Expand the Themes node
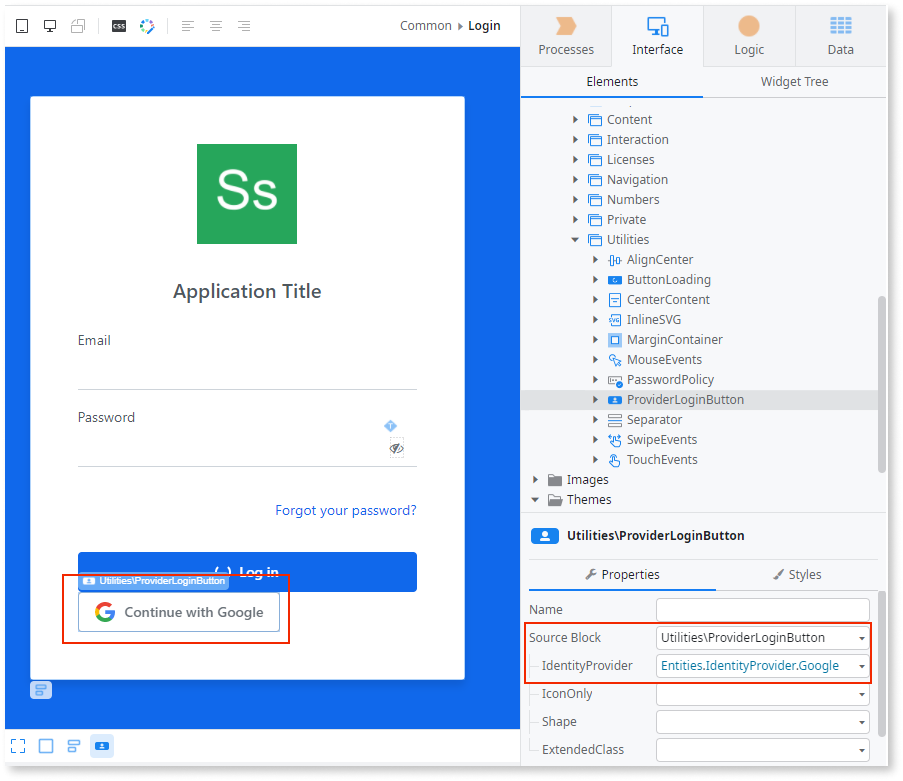The height and width of the screenshot is (781, 903). pyautogui.click(x=536, y=499)
